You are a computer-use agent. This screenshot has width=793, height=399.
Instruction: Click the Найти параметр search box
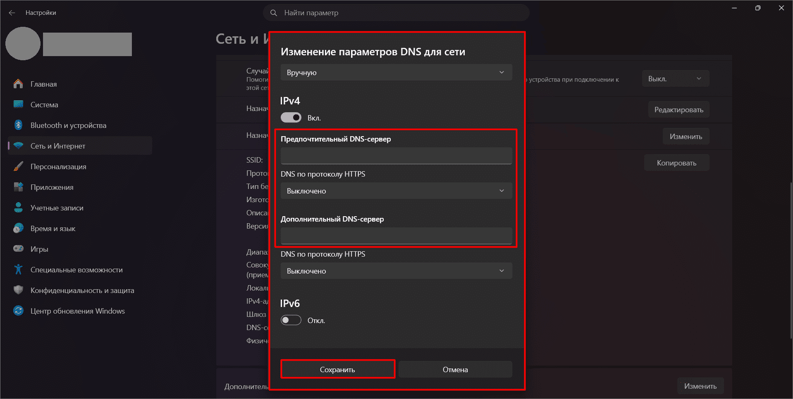click(396, 13)
